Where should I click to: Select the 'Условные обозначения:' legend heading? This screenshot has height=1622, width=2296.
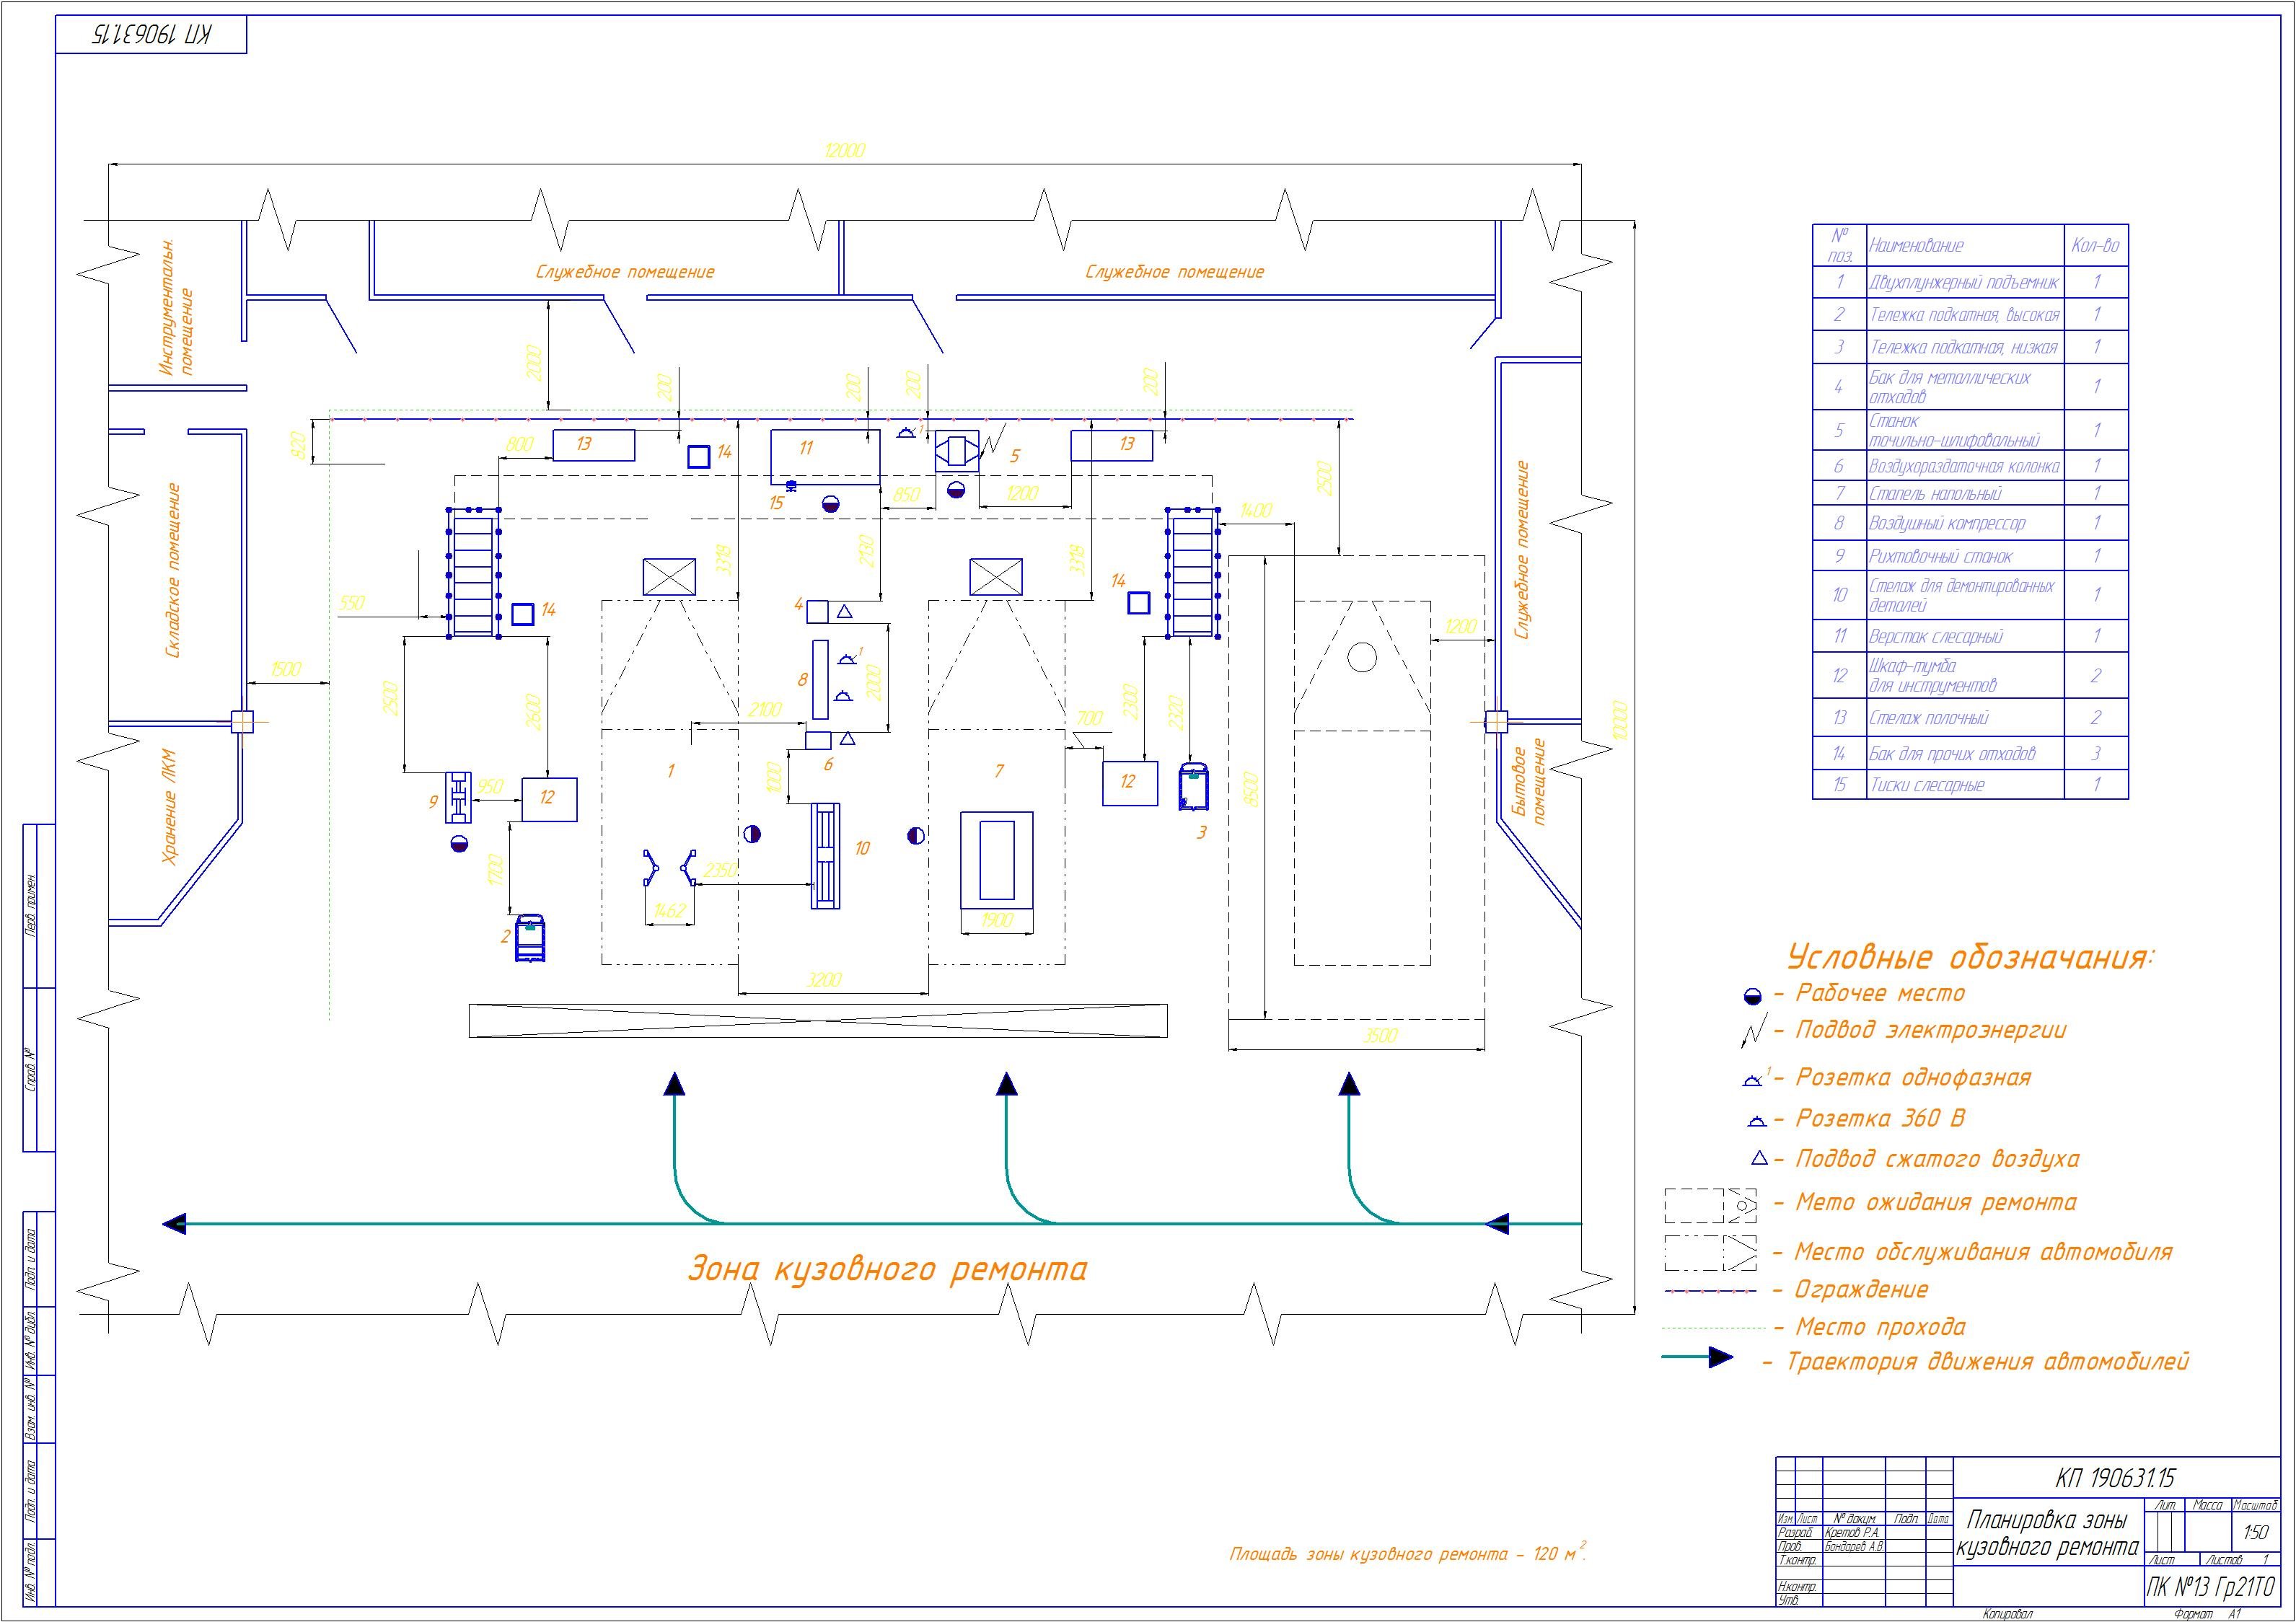tap(1969, 957)
